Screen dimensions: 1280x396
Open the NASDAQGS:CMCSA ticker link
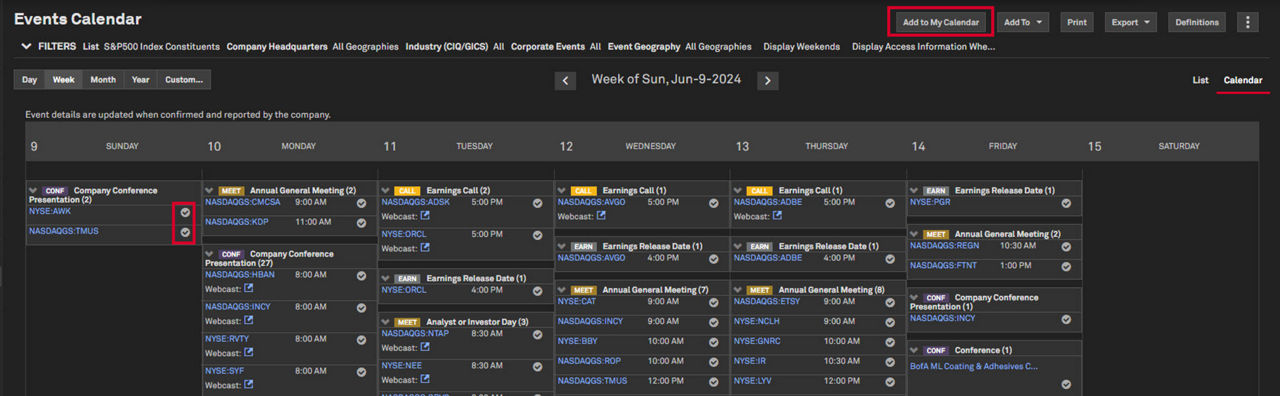tap(243, 202)
